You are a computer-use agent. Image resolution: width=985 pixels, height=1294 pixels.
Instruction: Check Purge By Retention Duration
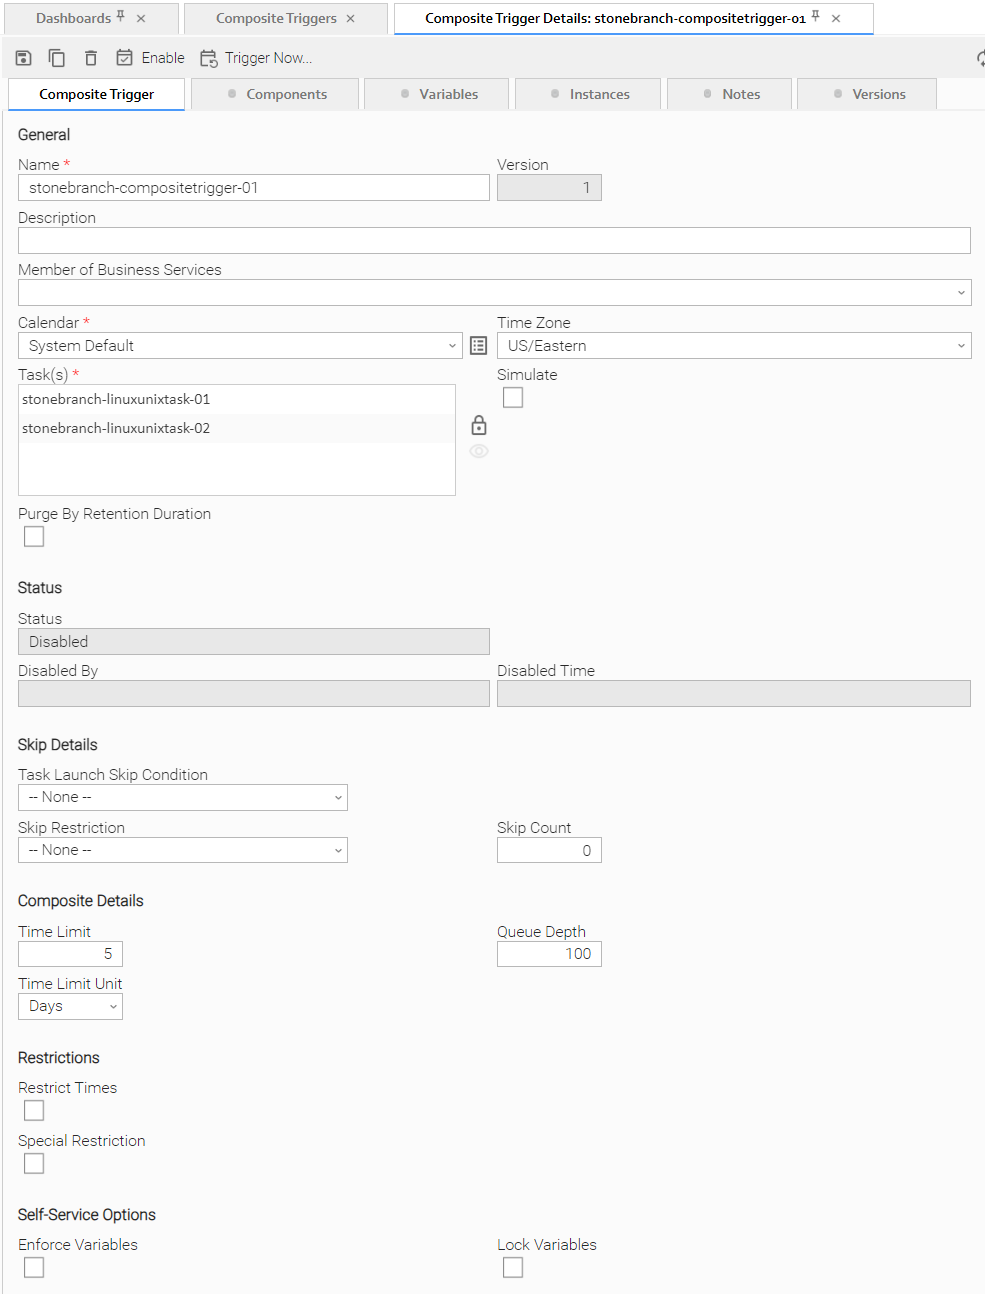pyautogui.click(x=34, y=537)
